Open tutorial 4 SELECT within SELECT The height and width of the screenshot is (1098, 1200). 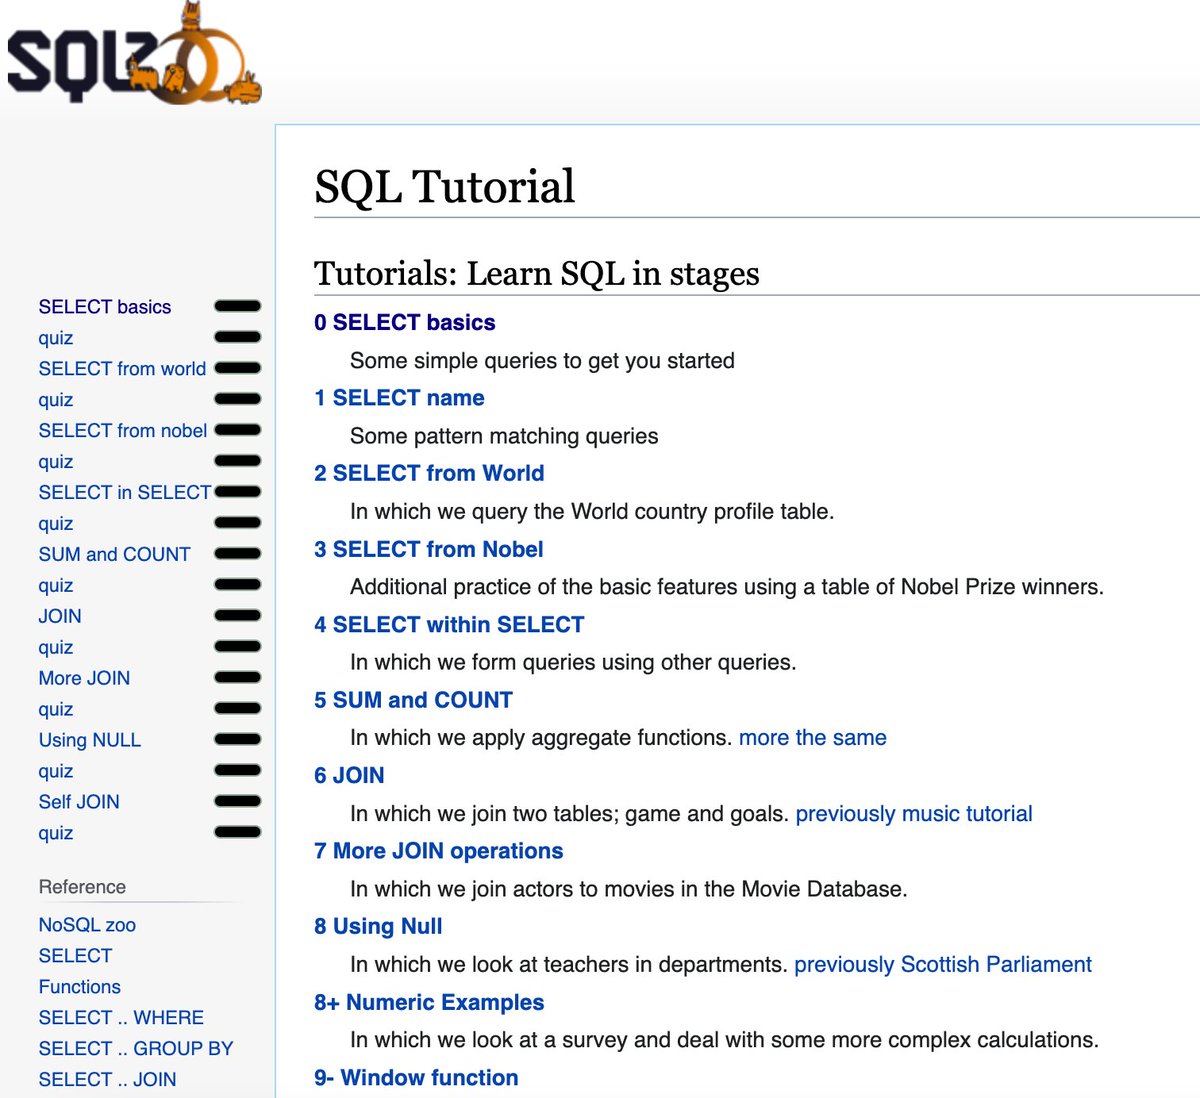click(x=450, y=624)
